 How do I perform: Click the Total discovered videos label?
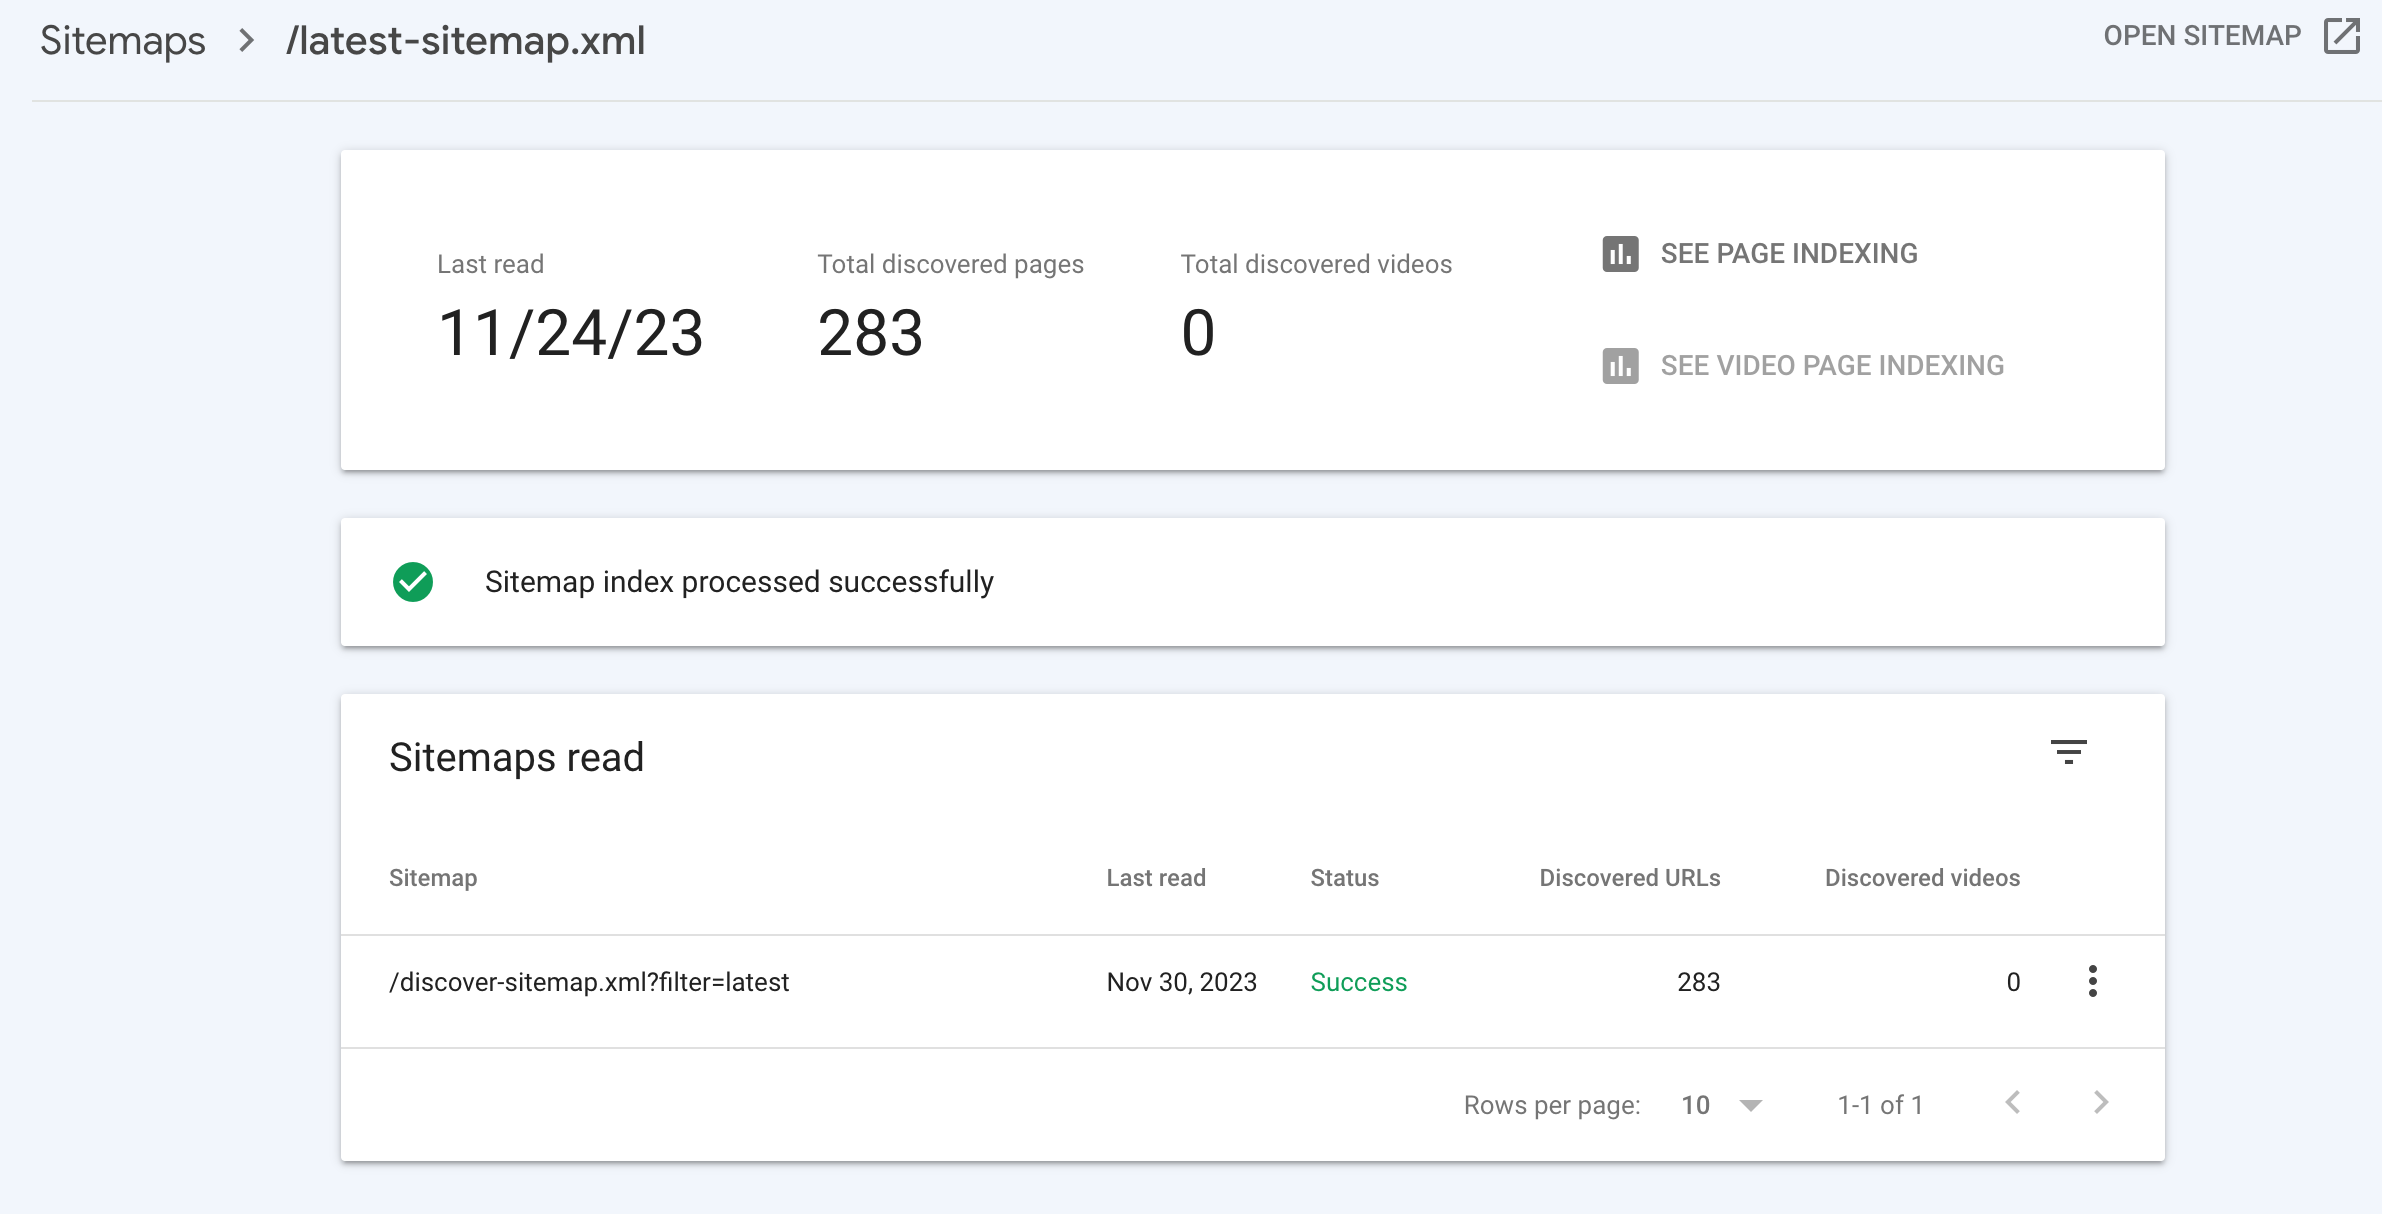pos(1316,264)
